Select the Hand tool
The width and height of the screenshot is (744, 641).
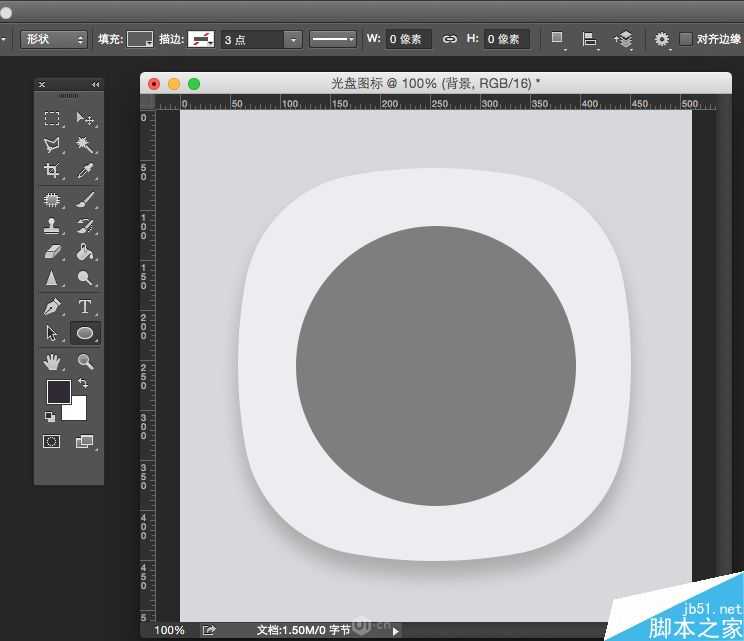(52, 361)
